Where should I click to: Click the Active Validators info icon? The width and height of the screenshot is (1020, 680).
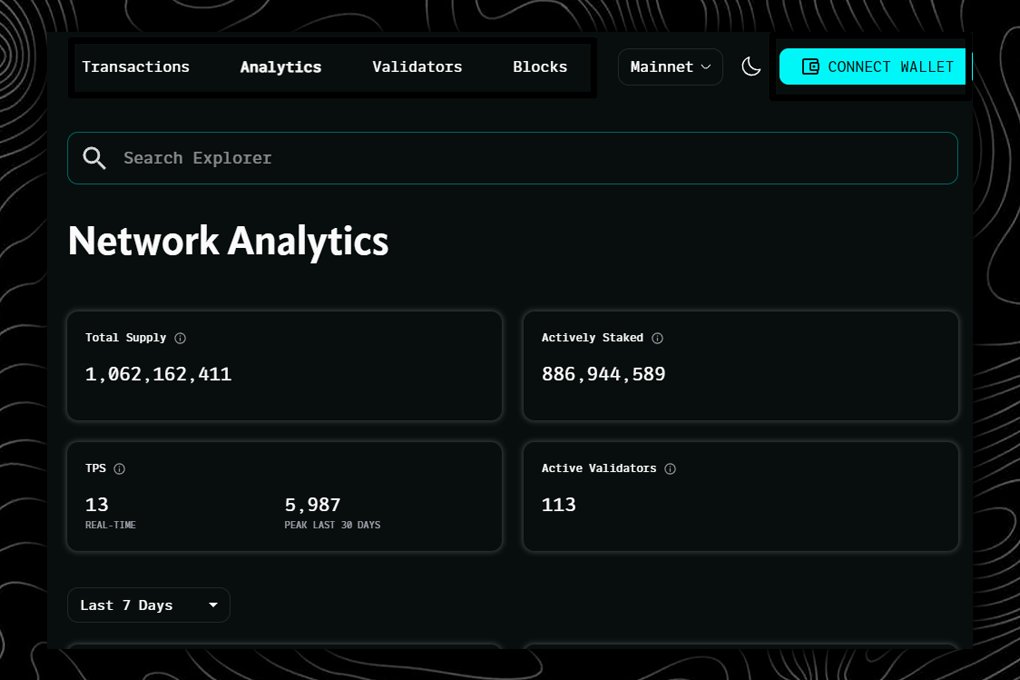tap(669, 468)
